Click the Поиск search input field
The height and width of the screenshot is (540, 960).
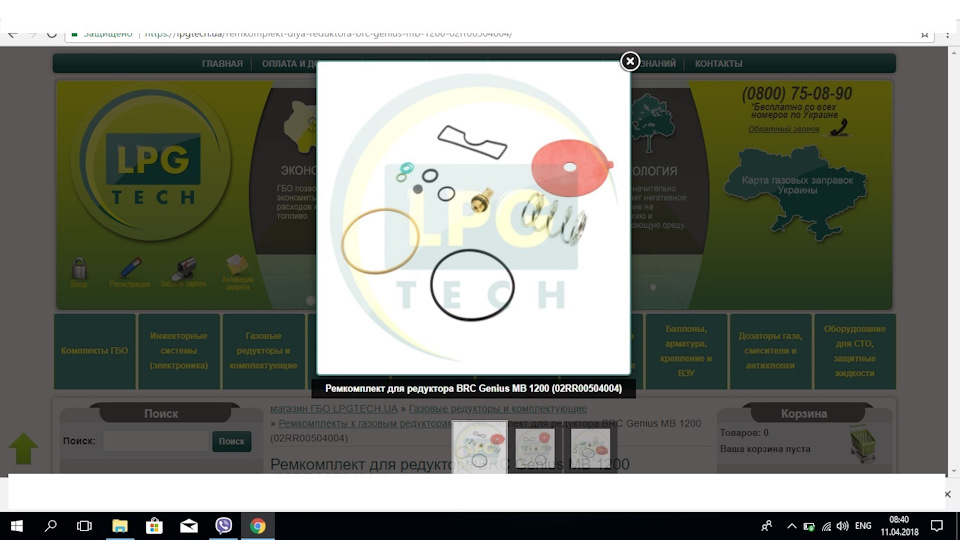(156, 441)
